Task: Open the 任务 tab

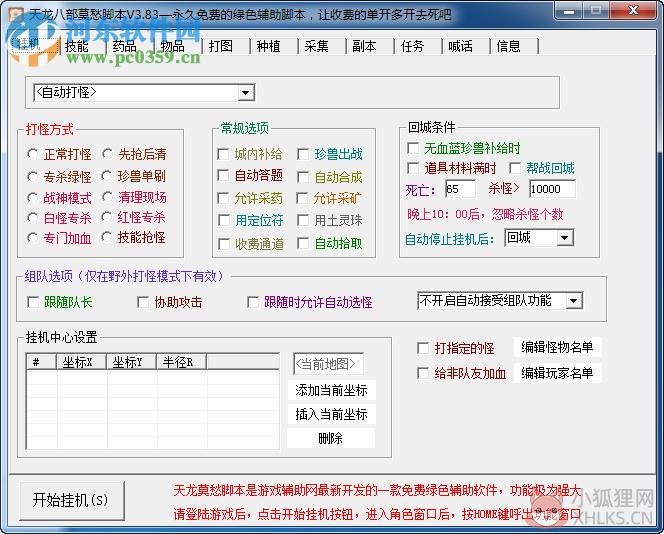Action: pos(412,46)
